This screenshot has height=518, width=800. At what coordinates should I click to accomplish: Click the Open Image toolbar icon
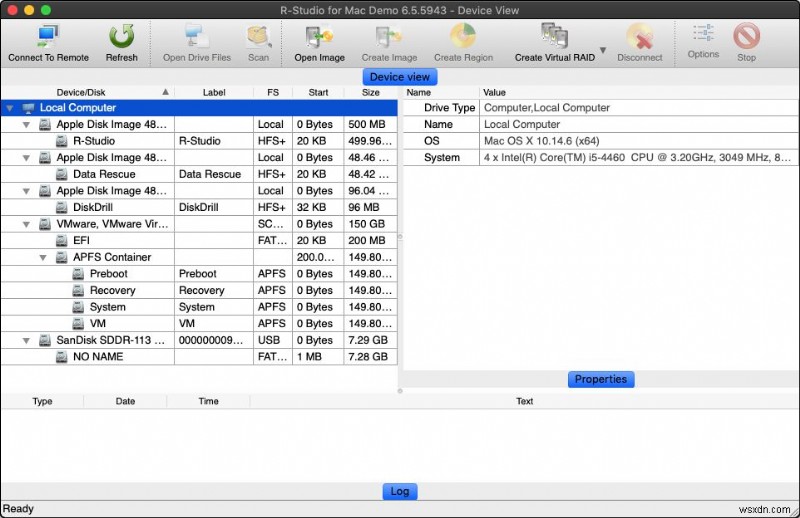(319, 38)
